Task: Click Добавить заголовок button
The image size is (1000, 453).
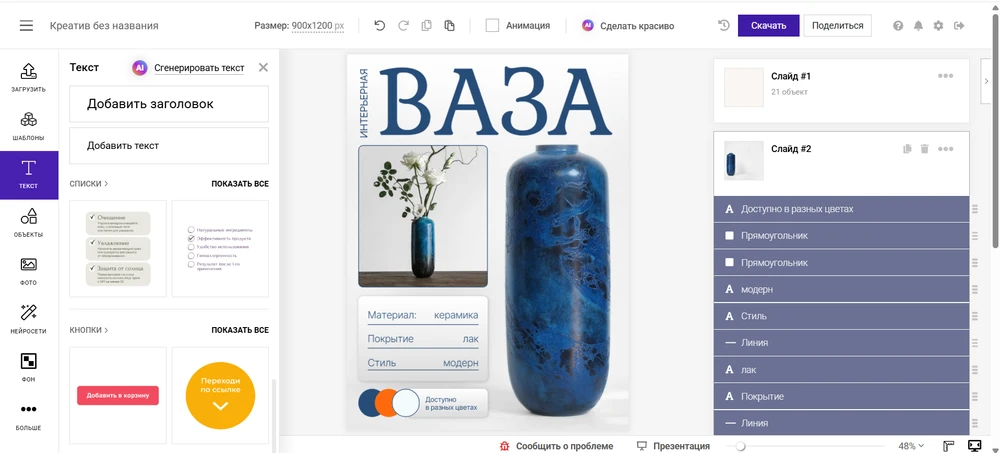Action: pyautogui.click(x=169, y=104)
